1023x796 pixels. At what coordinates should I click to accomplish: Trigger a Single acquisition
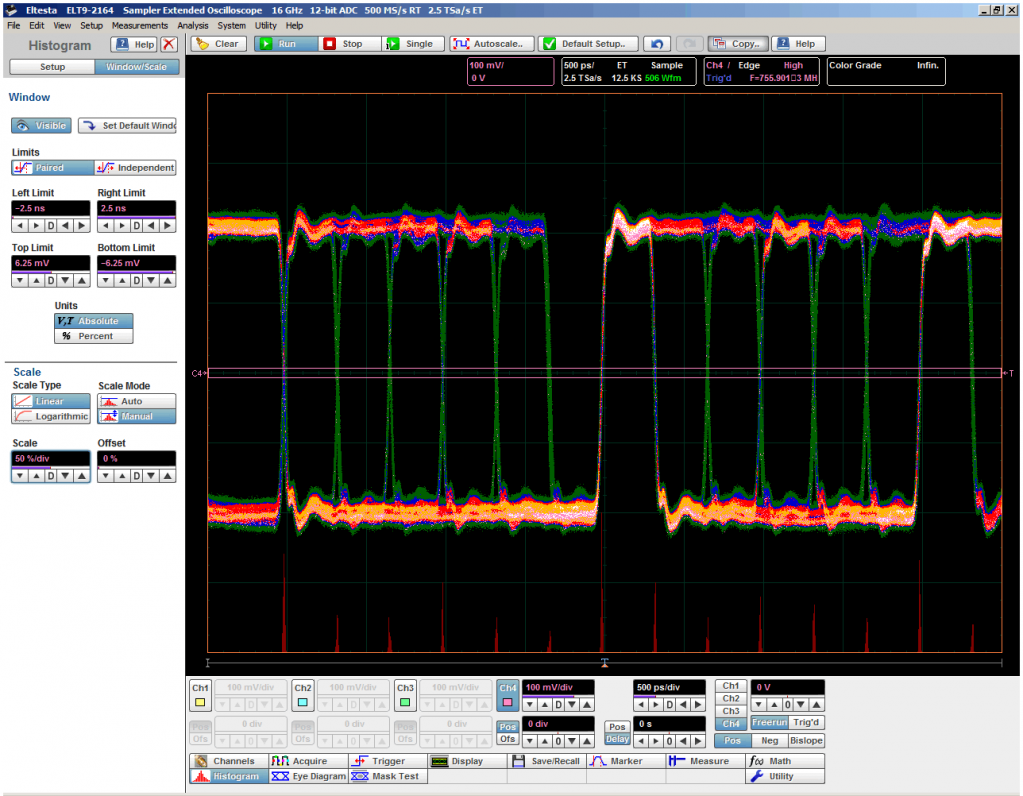coord(410,44)
